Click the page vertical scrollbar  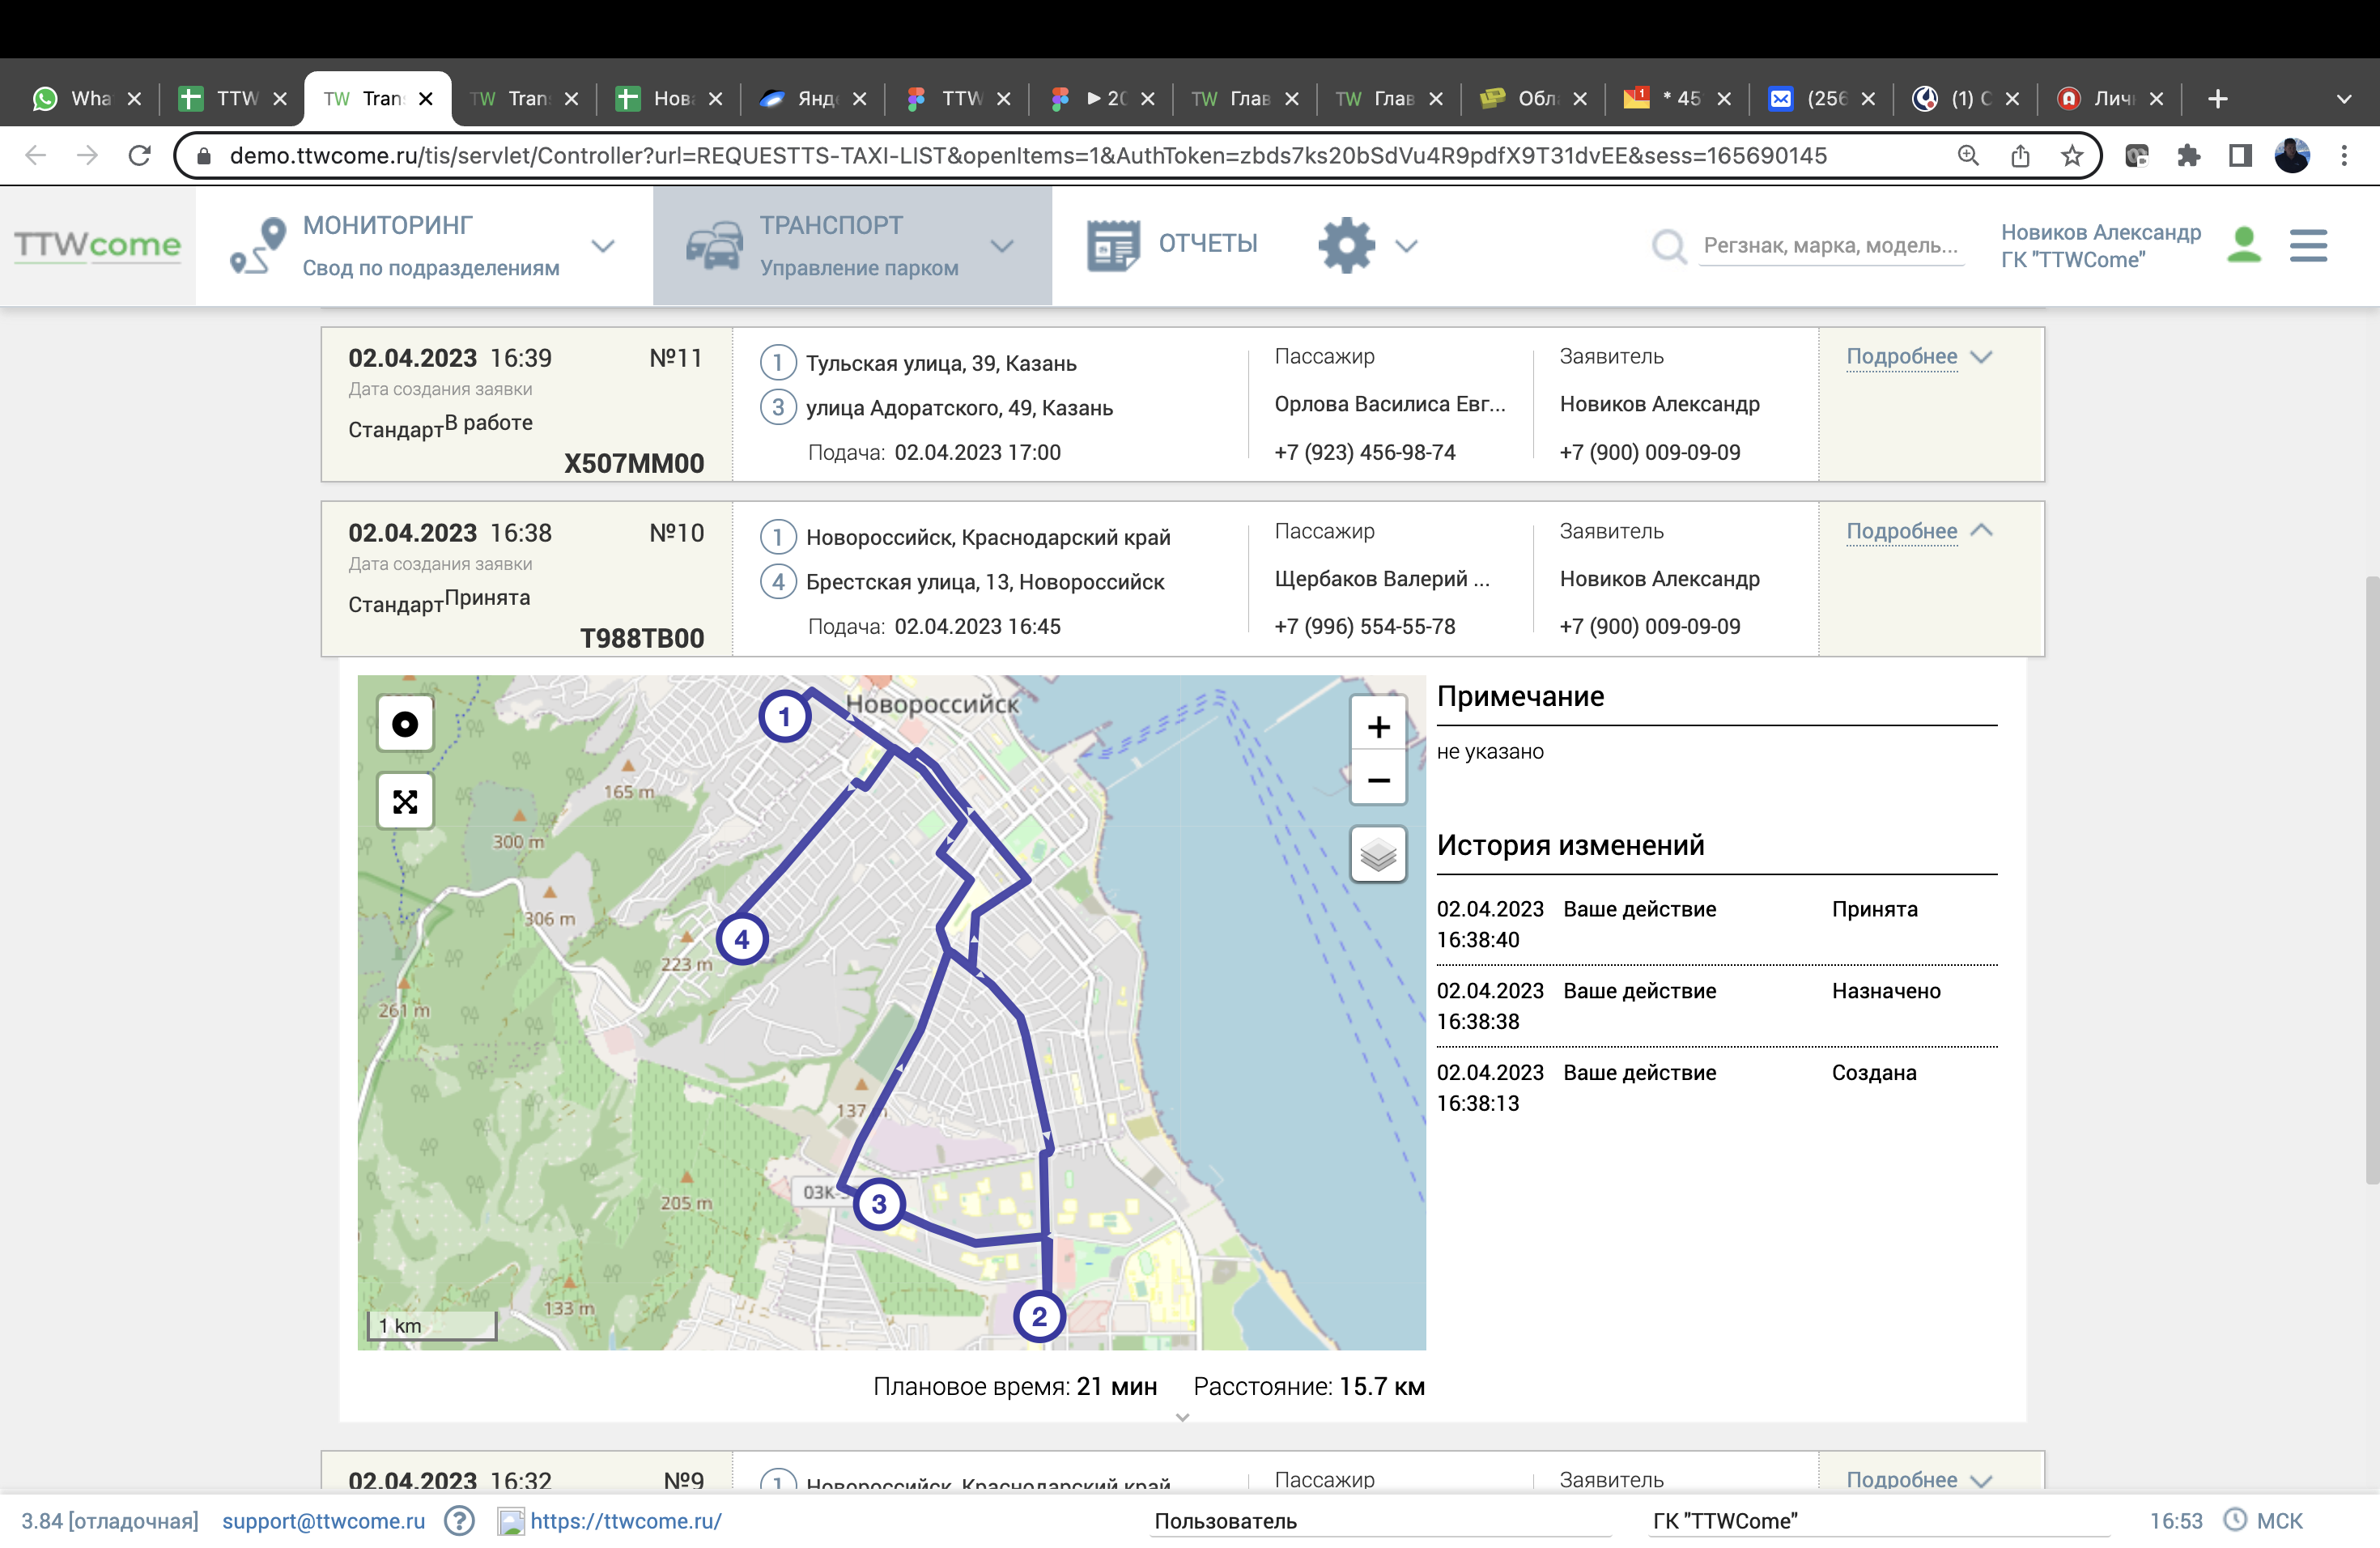coord(2371,880)
